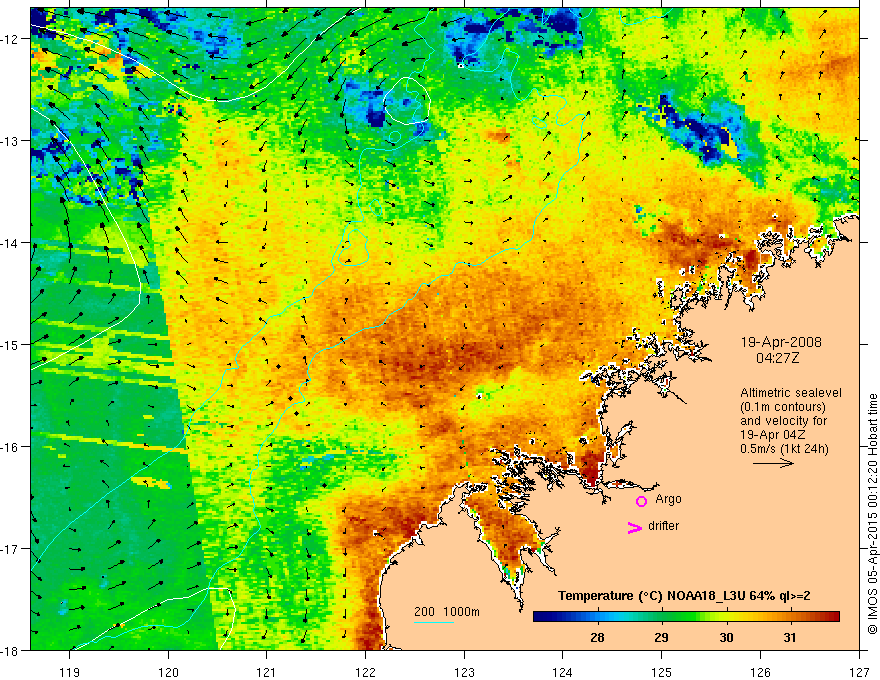Image resolution: width=880 pixels, height=680 pixels.
Task: Click the 'Argo' legend label
Action: (668, 499)
